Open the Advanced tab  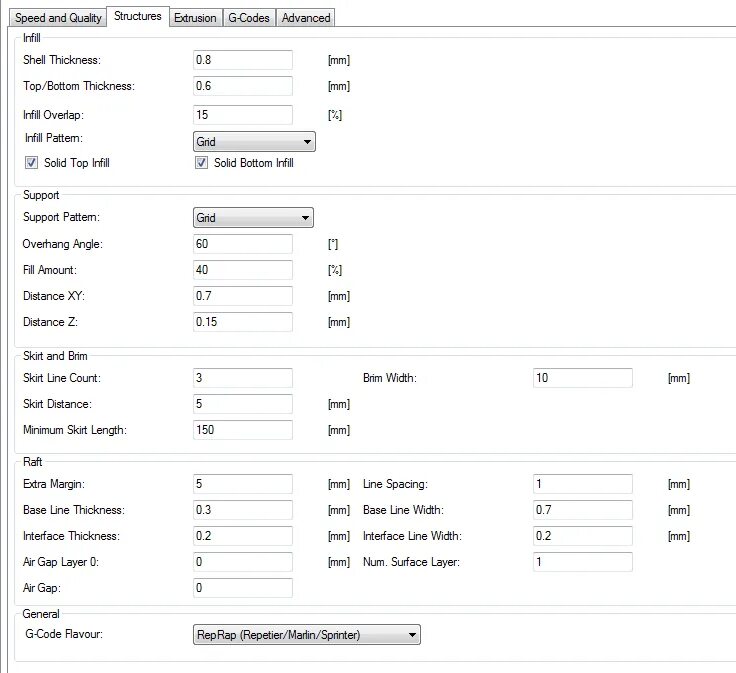tap(305, 18)
